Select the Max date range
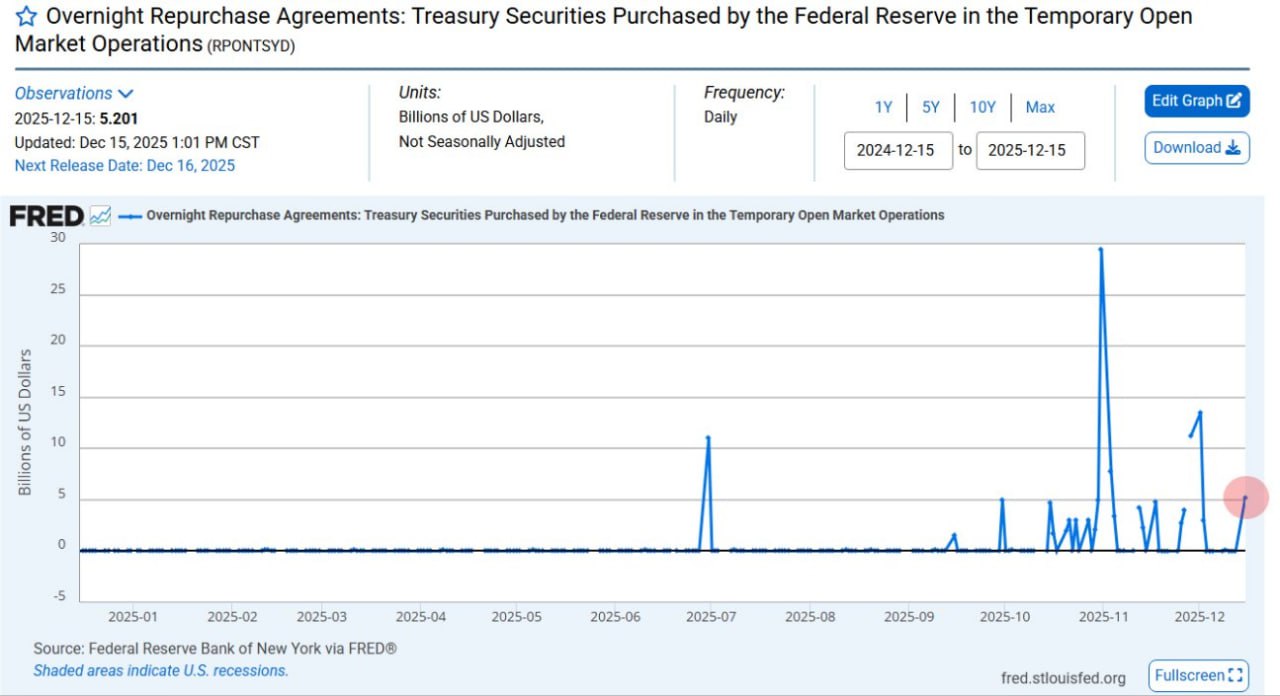Viewport: 1280px width, 696px height. [x=1040, y=107]
